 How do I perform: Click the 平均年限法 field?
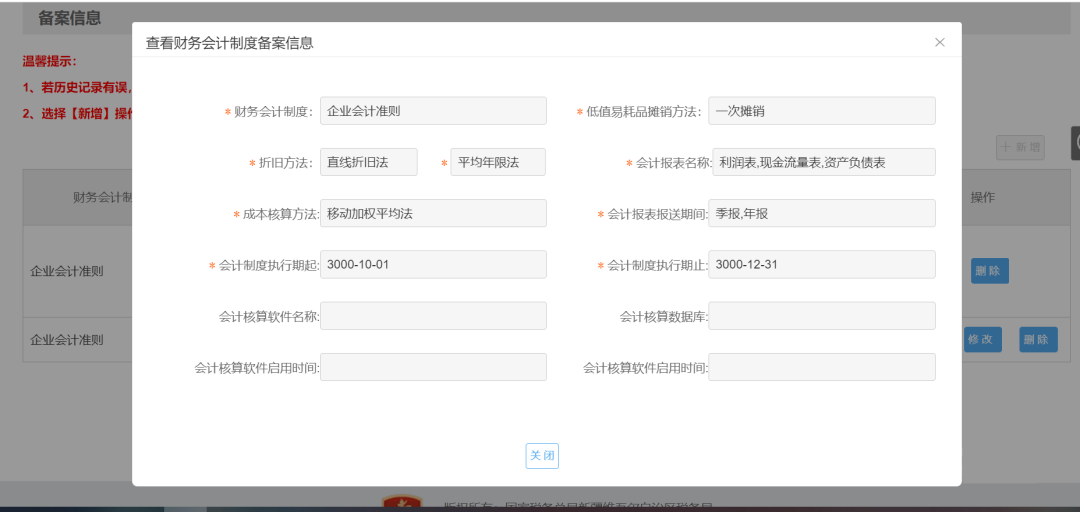497,162
